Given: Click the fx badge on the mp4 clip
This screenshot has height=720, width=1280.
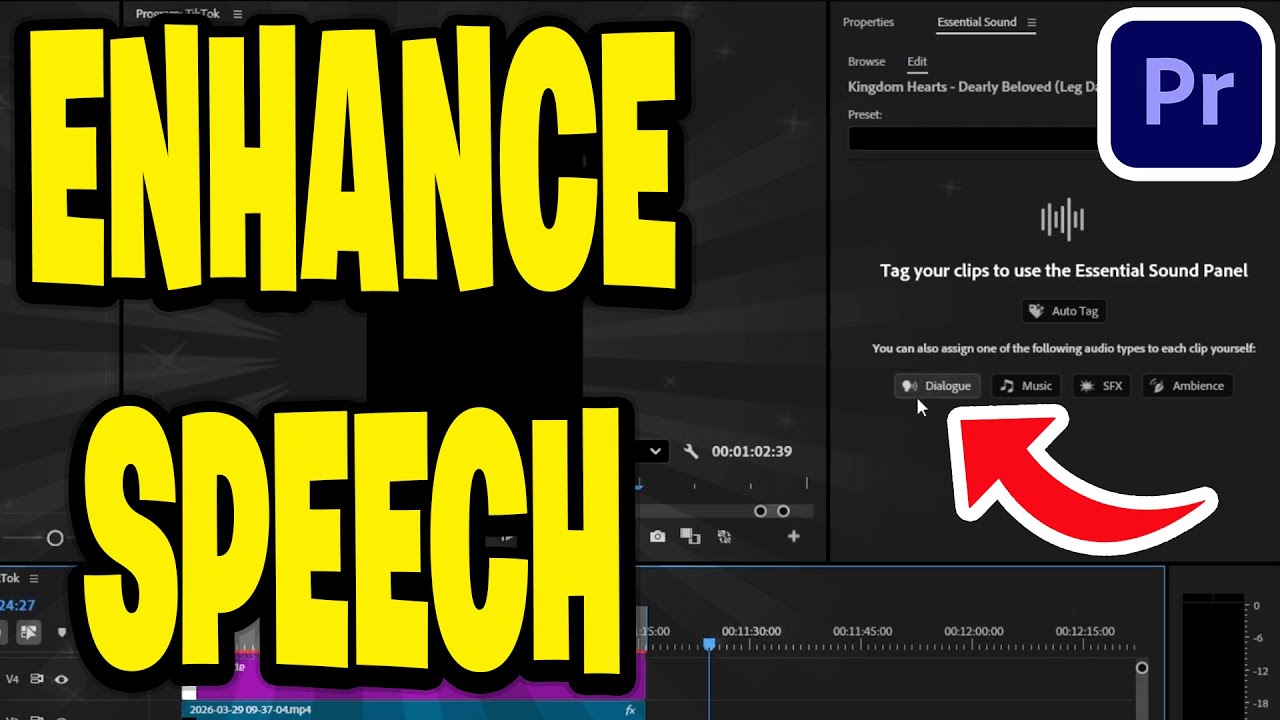Looking at the screenshot, I should point(630,710).
